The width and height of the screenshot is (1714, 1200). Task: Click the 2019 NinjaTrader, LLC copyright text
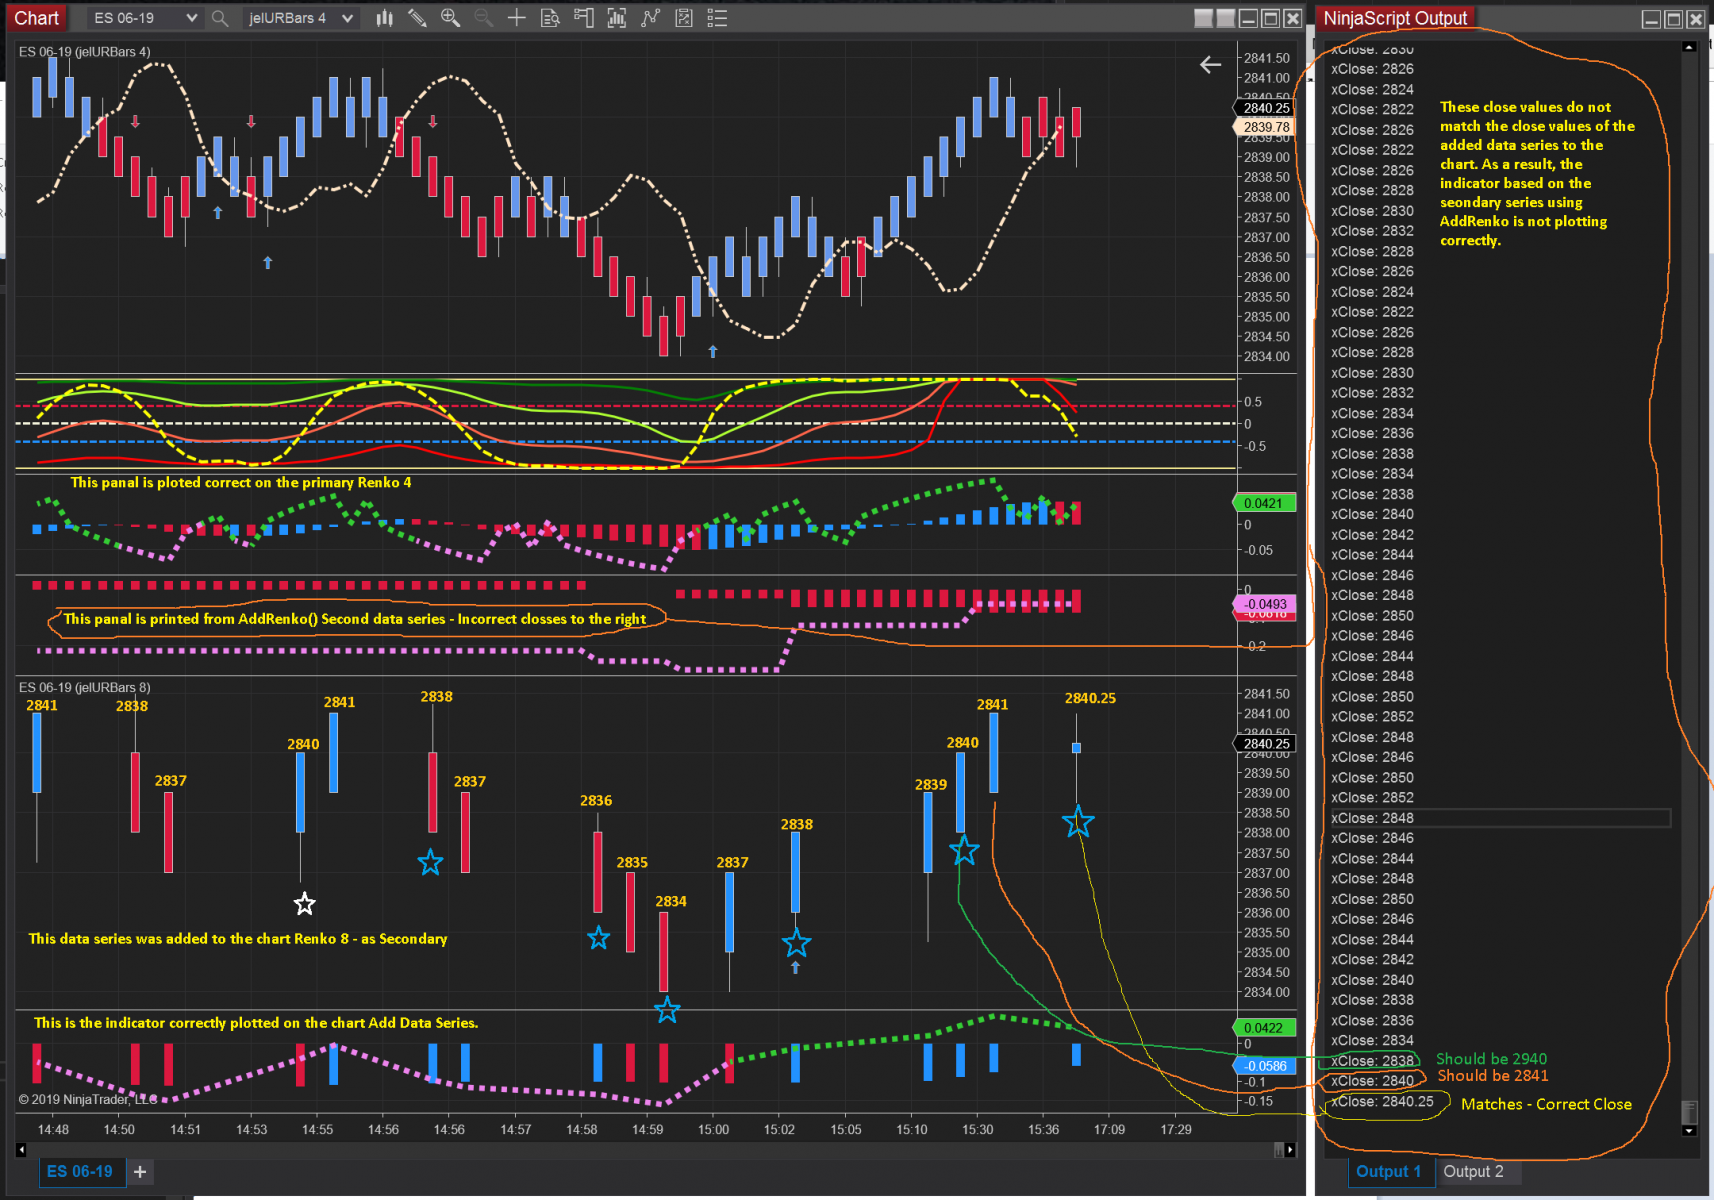[x=88, y=1099]
